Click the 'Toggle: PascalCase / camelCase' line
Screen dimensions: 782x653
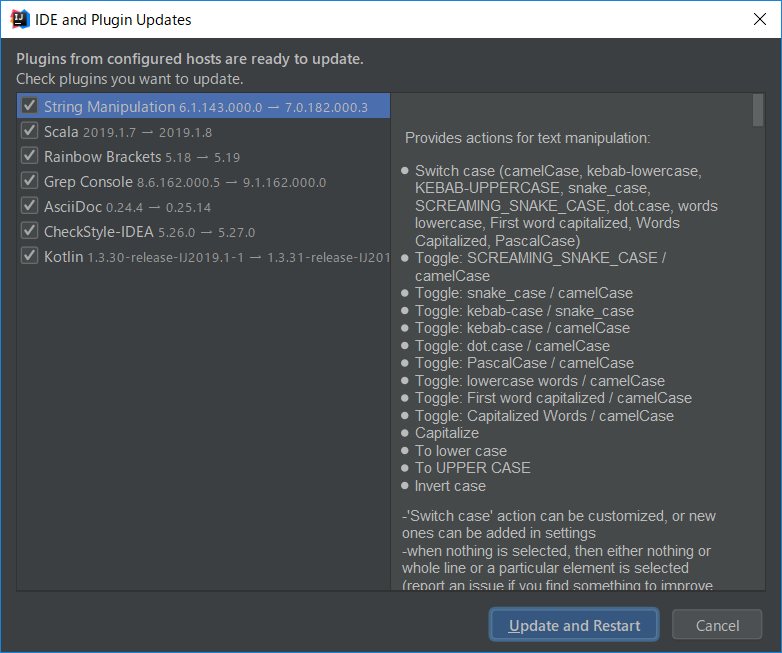(524, 363)
